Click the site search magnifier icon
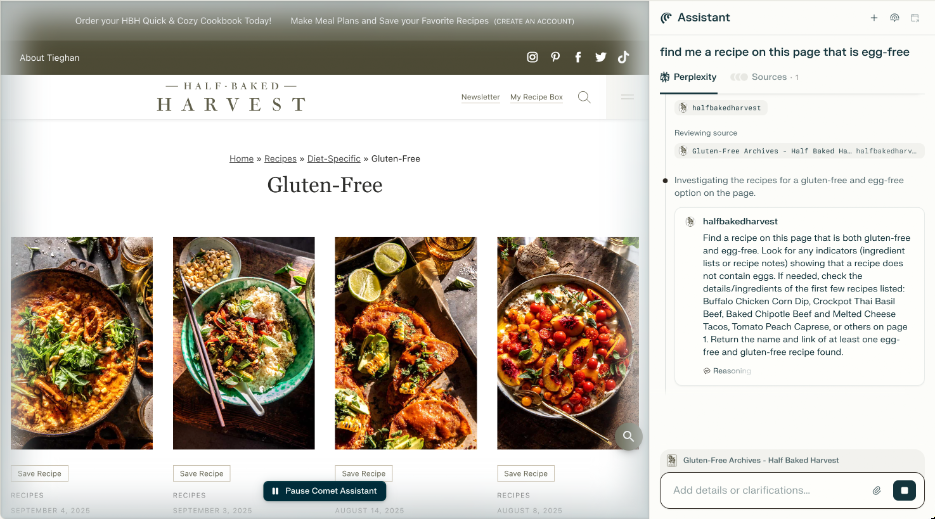This screenshot has width=935, height=519. point(584,97)
